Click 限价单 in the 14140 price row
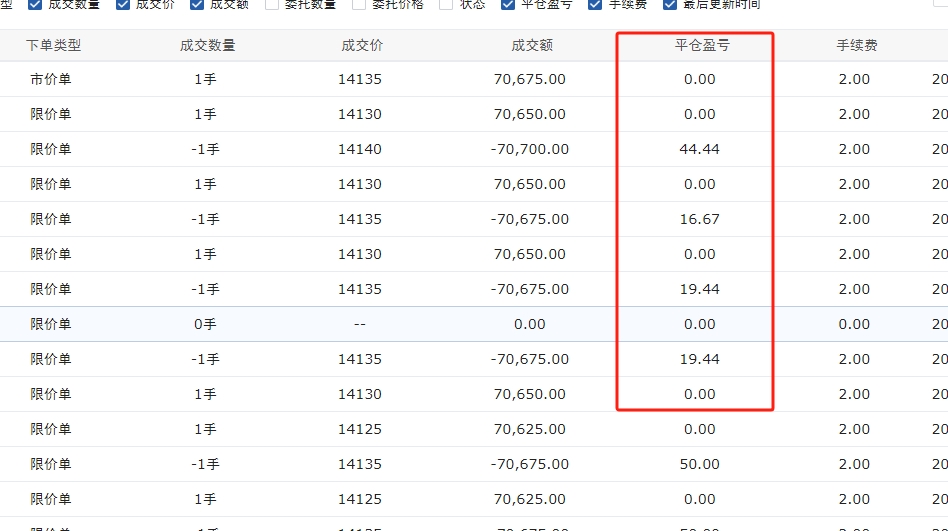948x531 pixels. (51, 149)
